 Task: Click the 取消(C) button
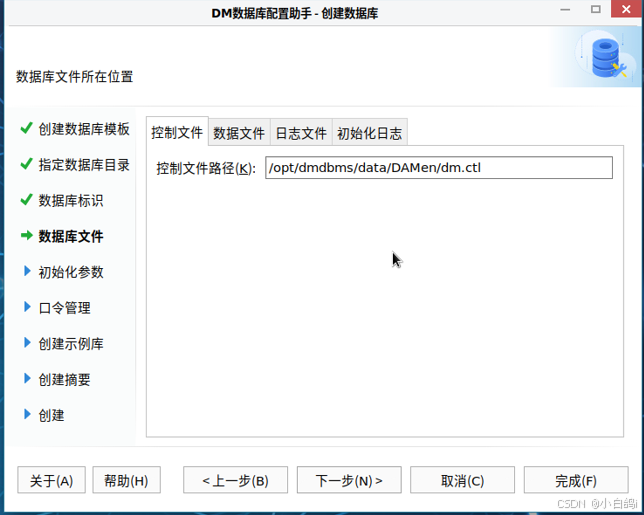click(462, 480)
